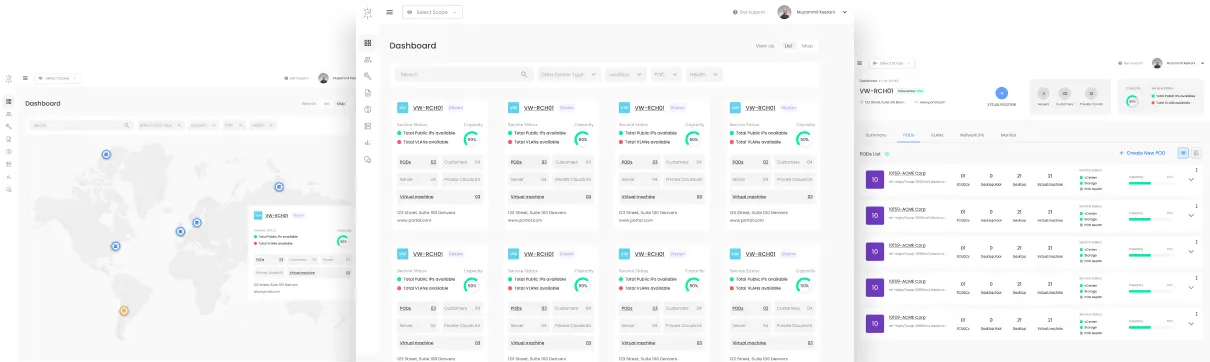Switch to Map view in center window
The height and width of the screenshot is (362, 1210).
tap(808, 45)
